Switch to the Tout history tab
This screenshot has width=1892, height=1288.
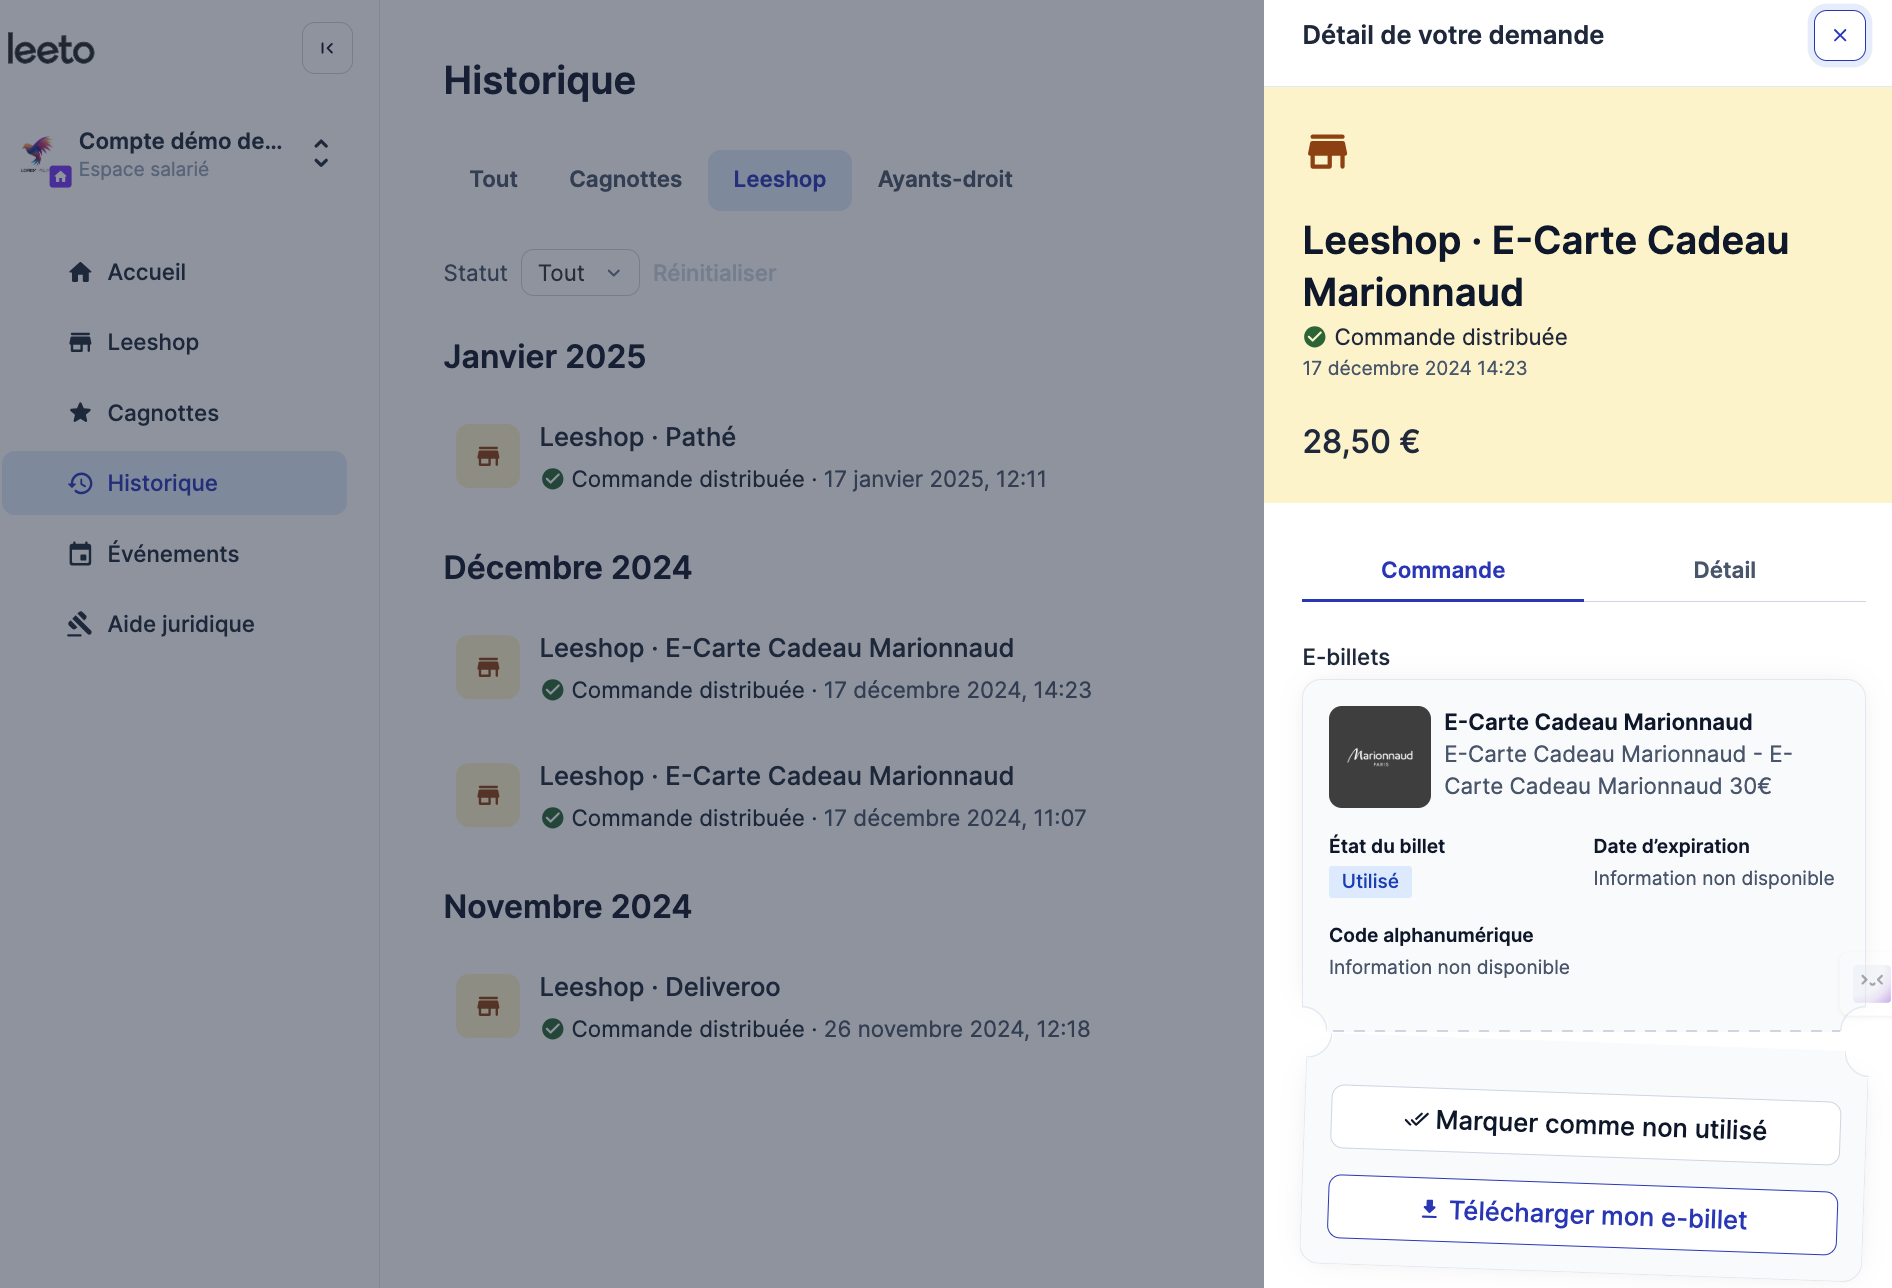[494, 180]
